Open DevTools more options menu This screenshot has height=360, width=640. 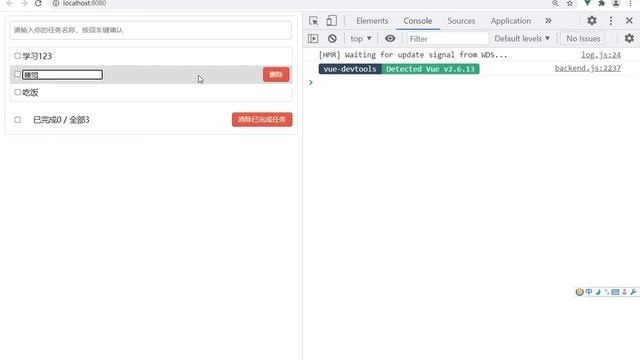611,21
